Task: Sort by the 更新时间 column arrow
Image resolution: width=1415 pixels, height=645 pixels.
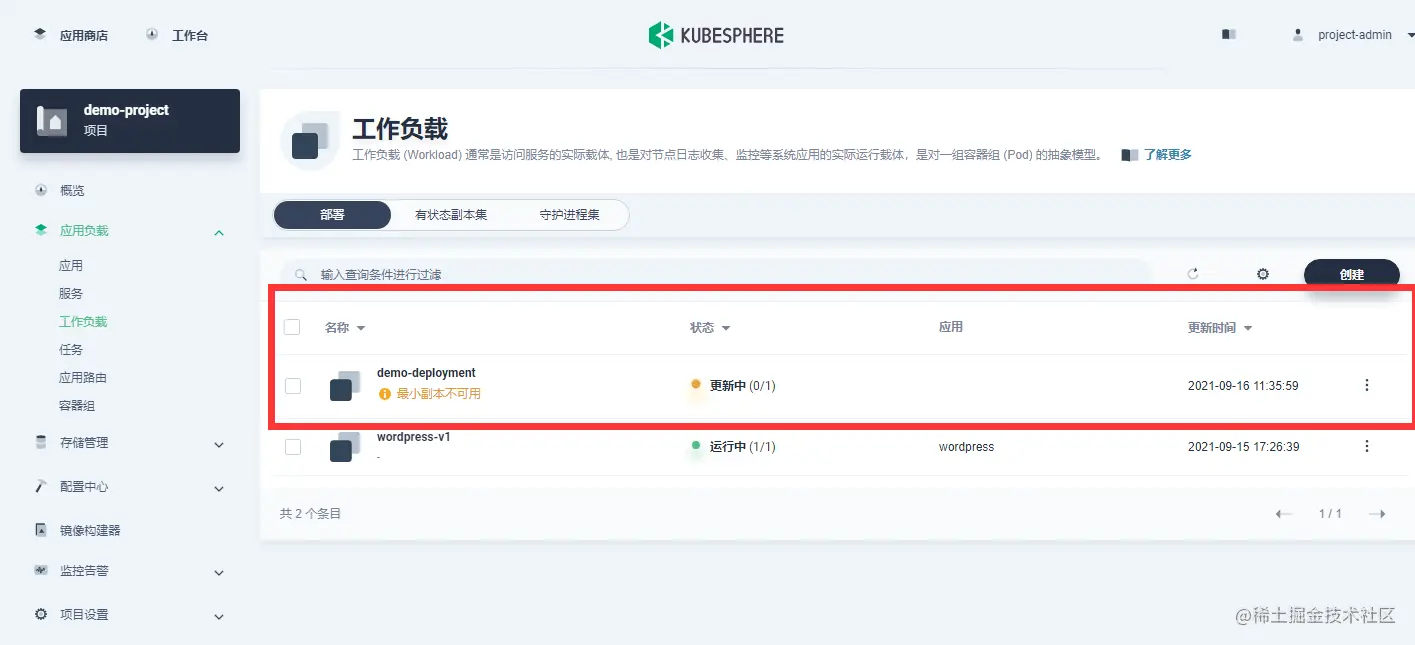Action: tap(1248, 328)
